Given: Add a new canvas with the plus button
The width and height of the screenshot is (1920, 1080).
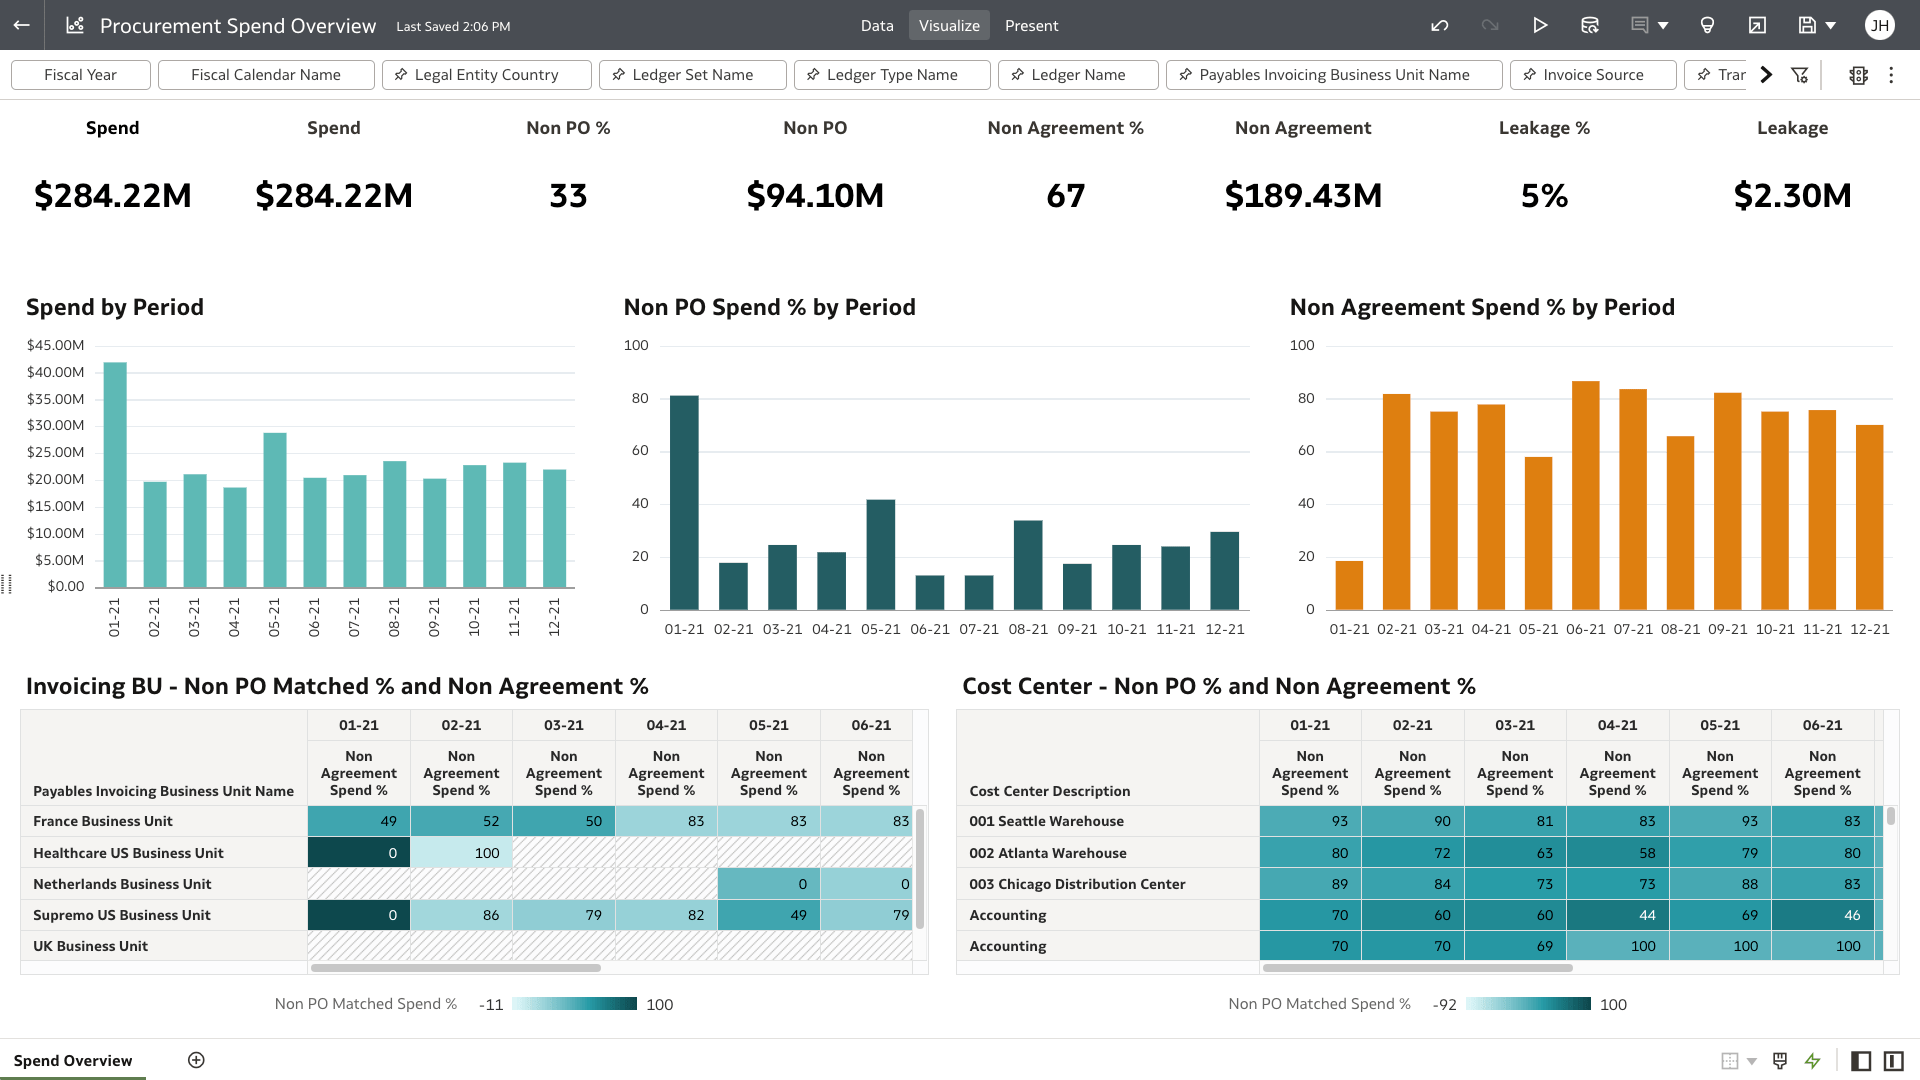Looking at the screenshot, I should coord(196,1060).
